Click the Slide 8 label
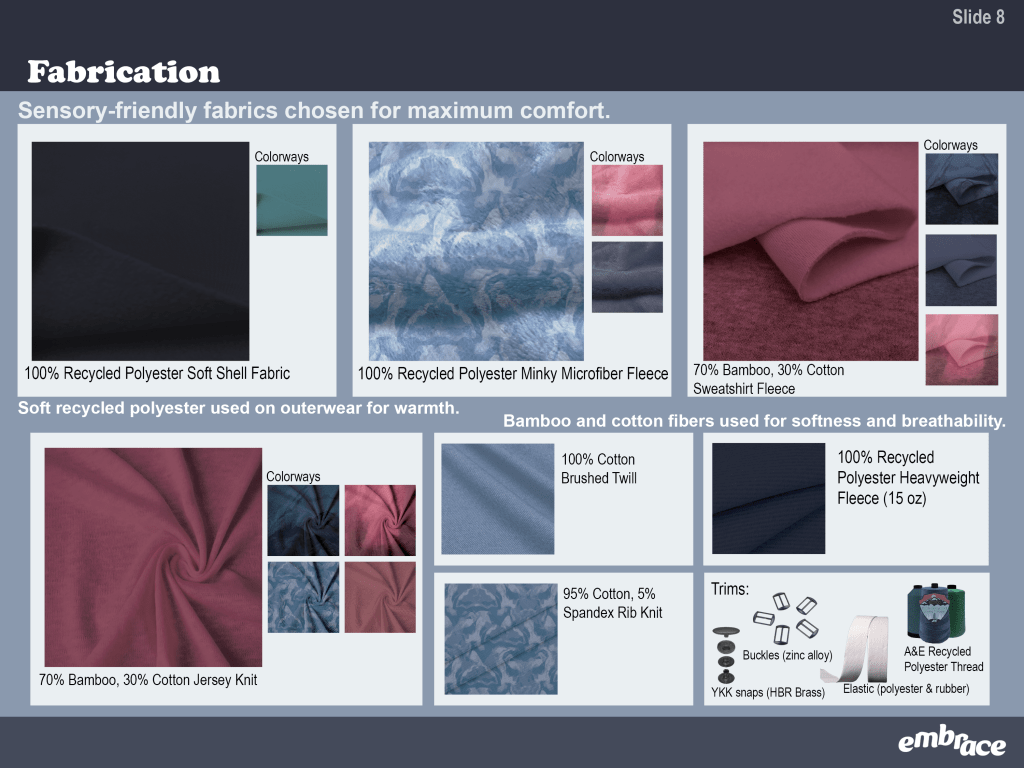The height and width of the screenshot is (768, 1024). (x=977, y=17)
